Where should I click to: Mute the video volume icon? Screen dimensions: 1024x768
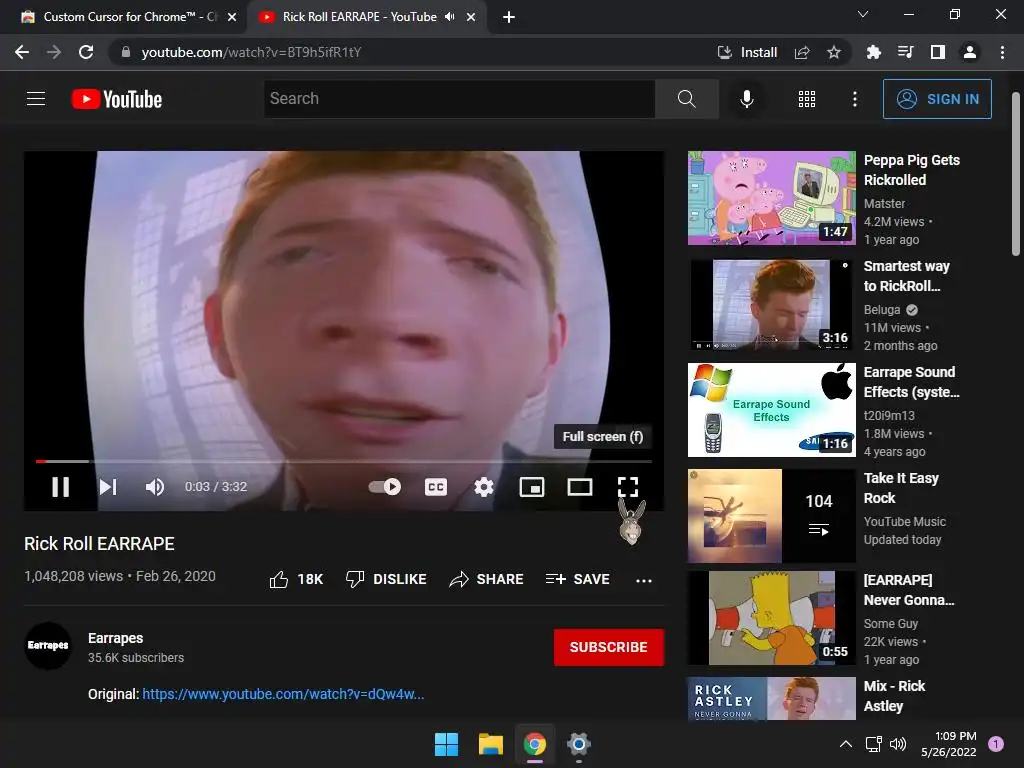[x=155, y=487]
